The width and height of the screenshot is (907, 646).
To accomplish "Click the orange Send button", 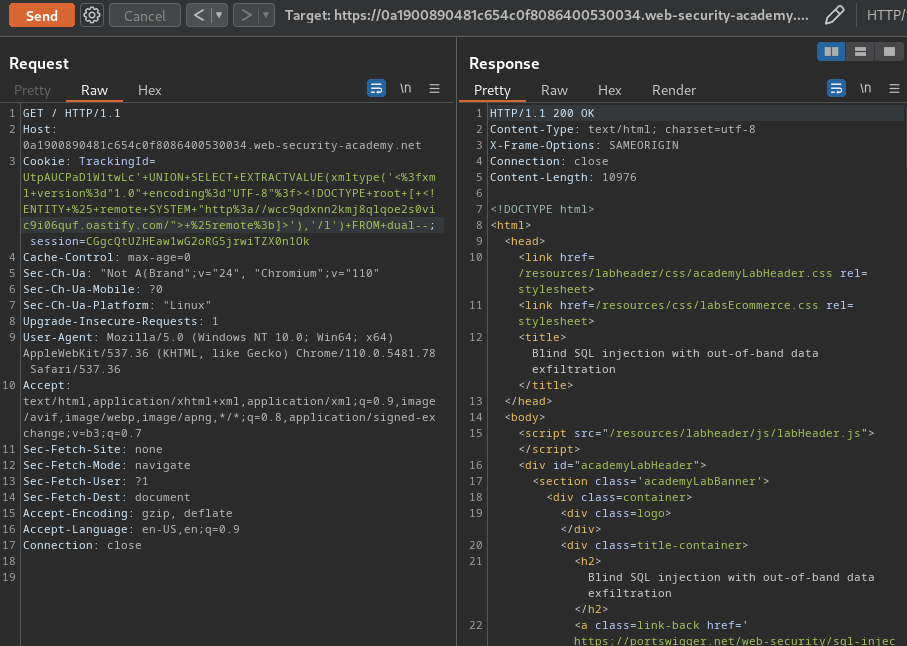I will [x=42, y=15].
